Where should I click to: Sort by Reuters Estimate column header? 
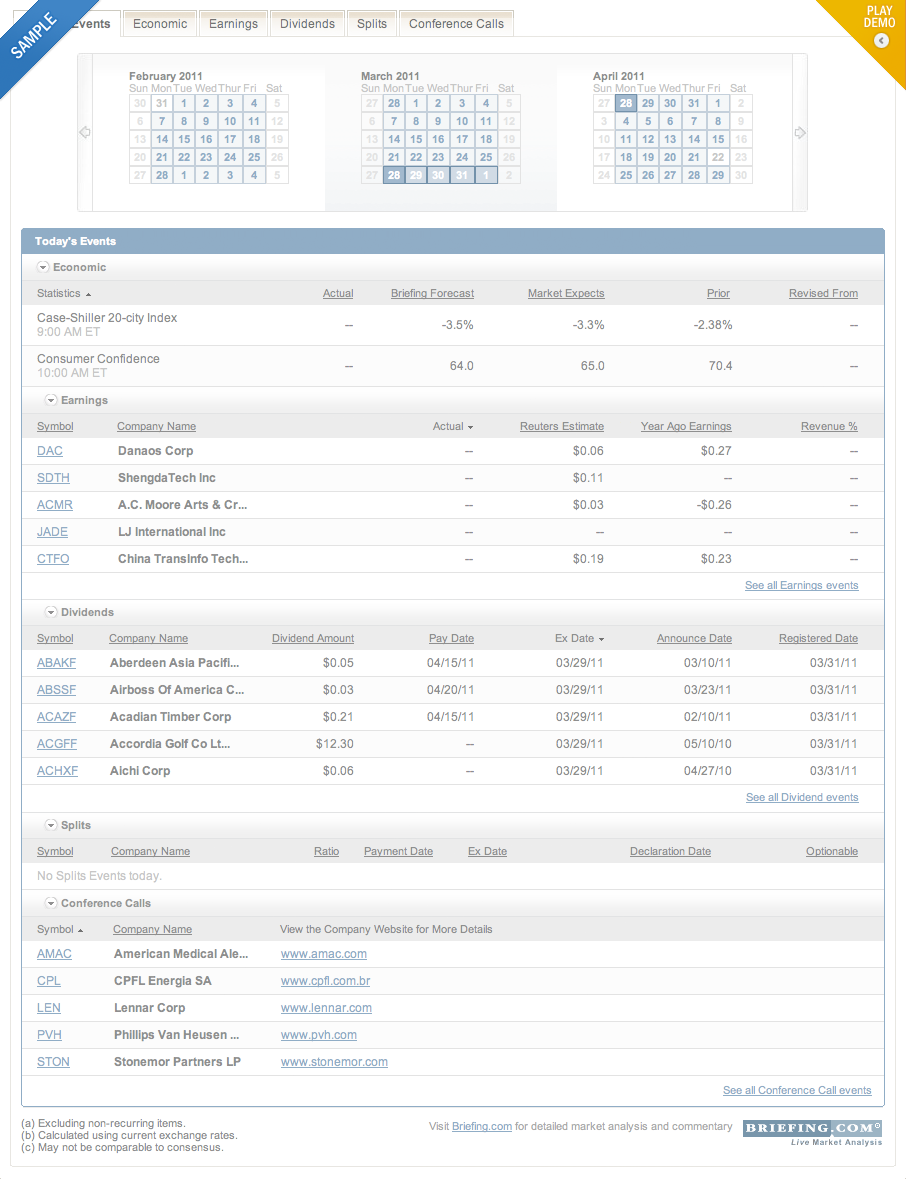562,426
